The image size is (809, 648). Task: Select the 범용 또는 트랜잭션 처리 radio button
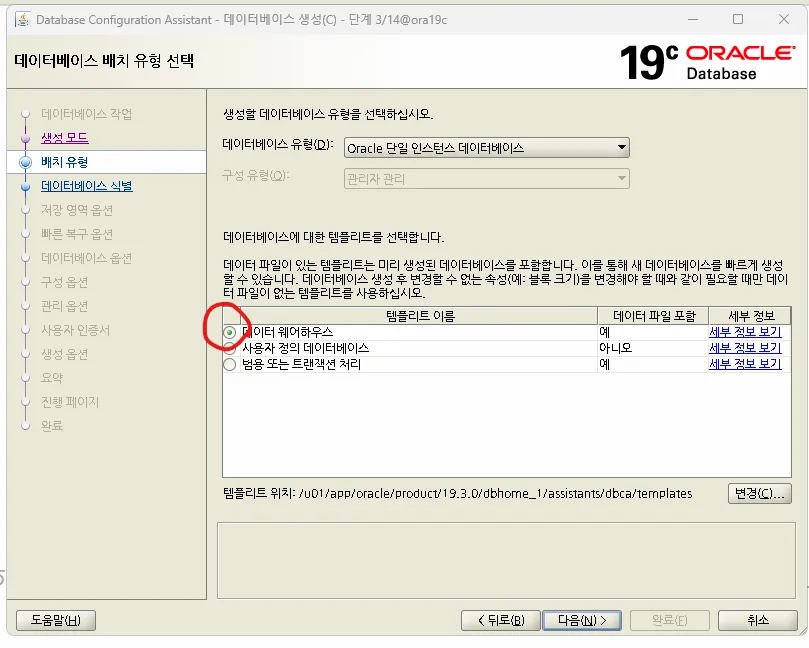pos(230,365)
